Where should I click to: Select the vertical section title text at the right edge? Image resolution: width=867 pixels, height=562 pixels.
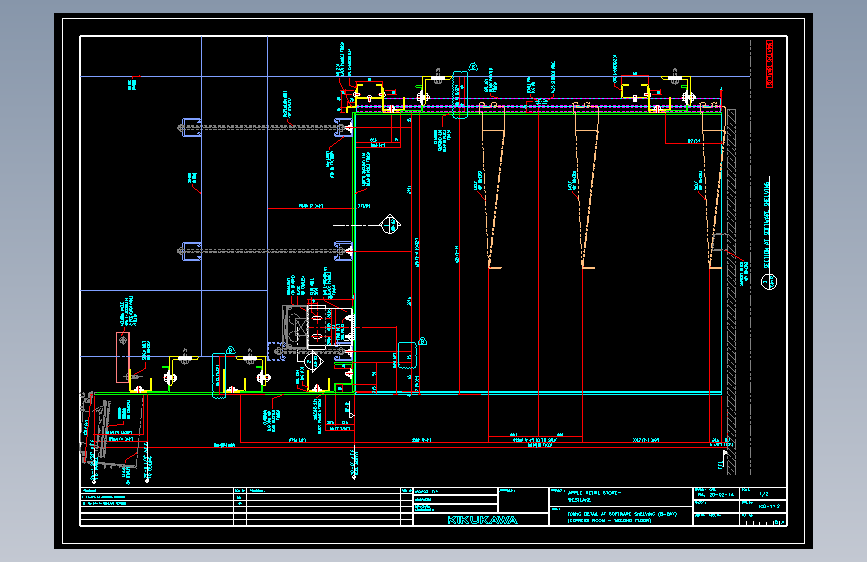[x=767, y=224]
